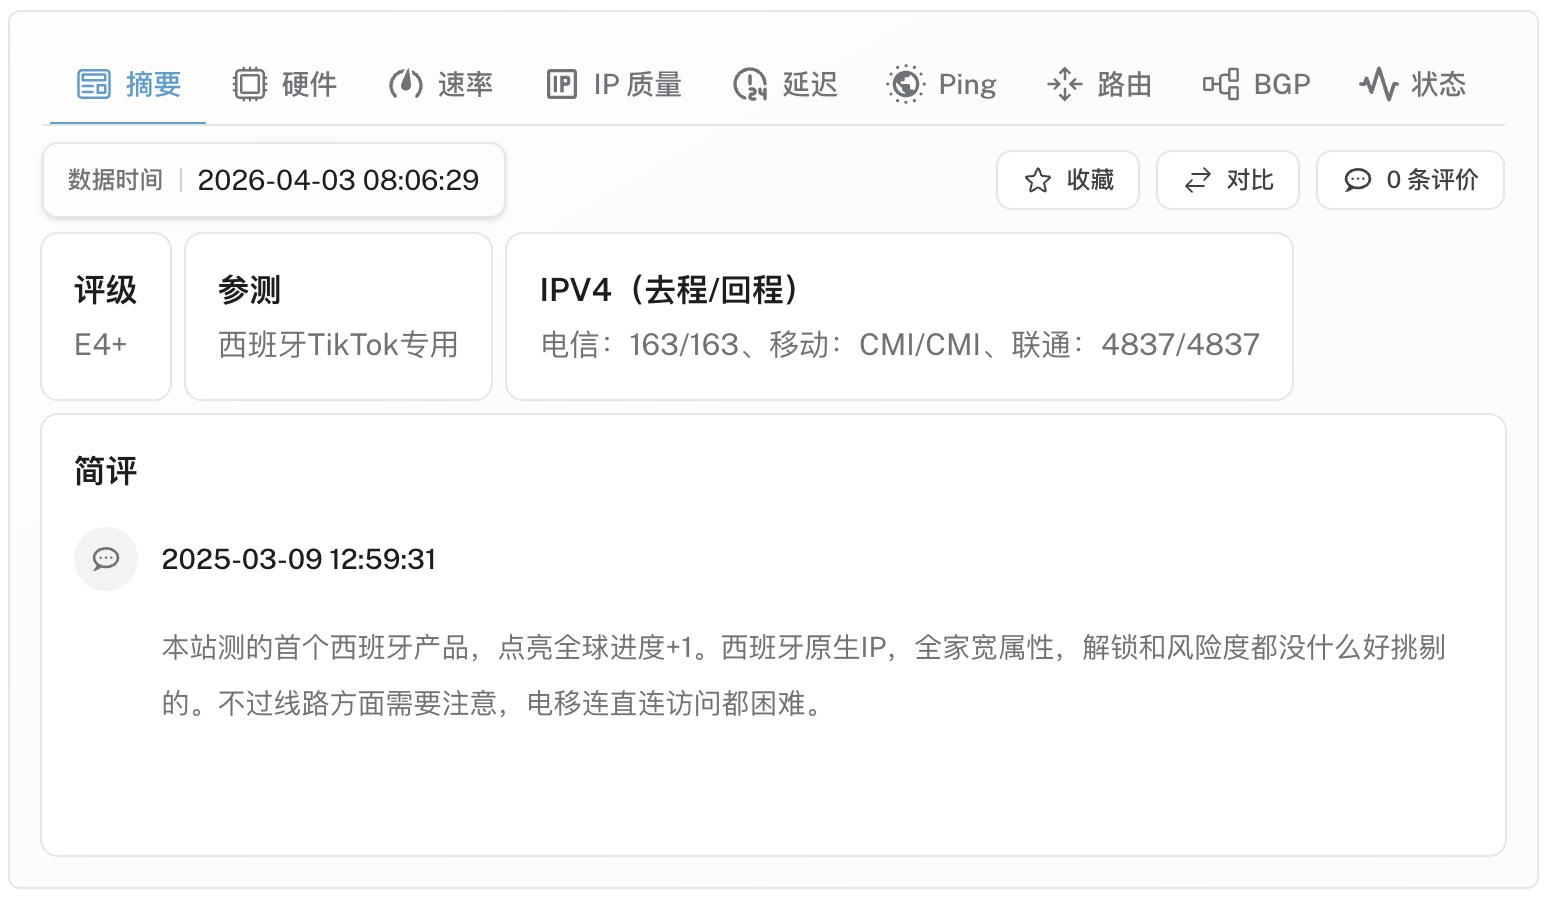The height and width of the screenshot is (906, 1552).
Task: Click the summary list icon beside 摘要
Action: (x=94, y=84)
